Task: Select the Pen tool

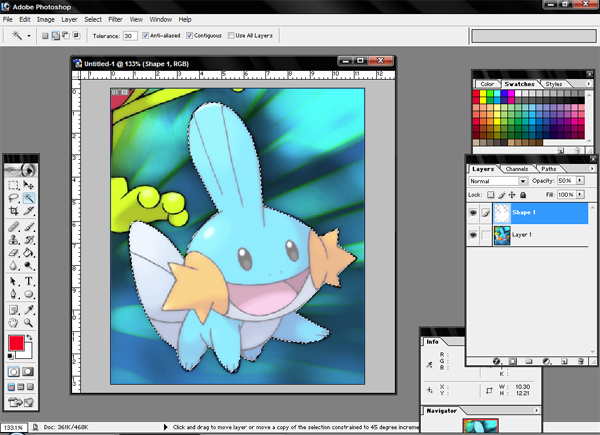Action: pyautogui.click(x=13, y=294)
